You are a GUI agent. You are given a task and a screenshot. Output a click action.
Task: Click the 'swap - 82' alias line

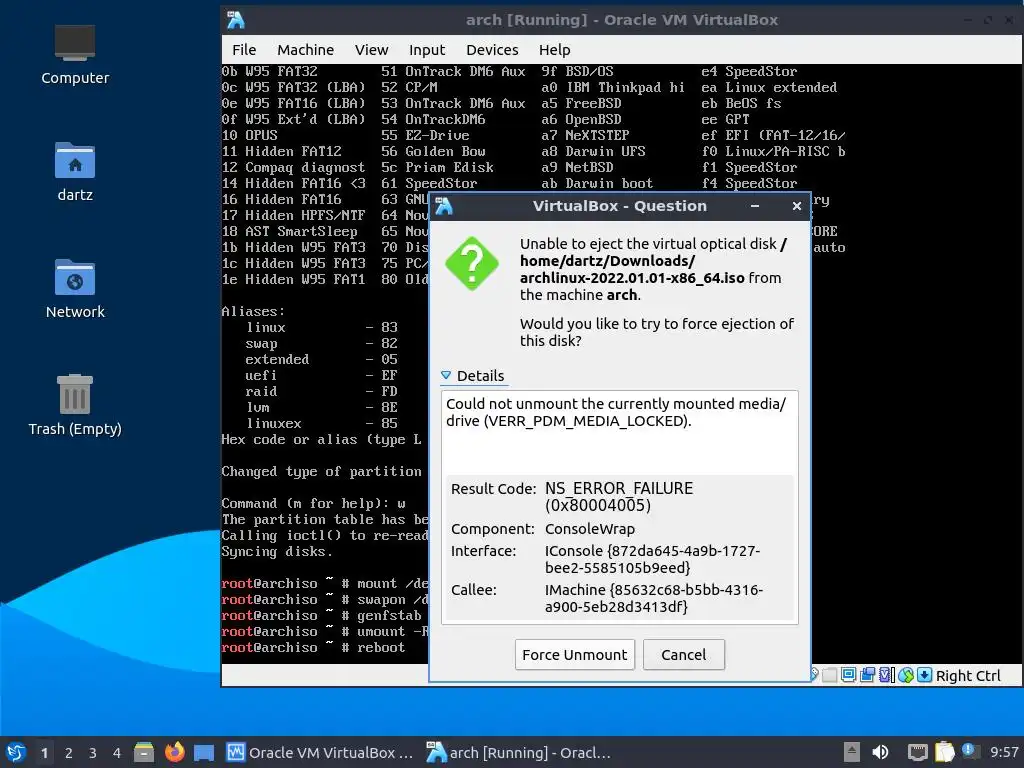click(321, 344)
